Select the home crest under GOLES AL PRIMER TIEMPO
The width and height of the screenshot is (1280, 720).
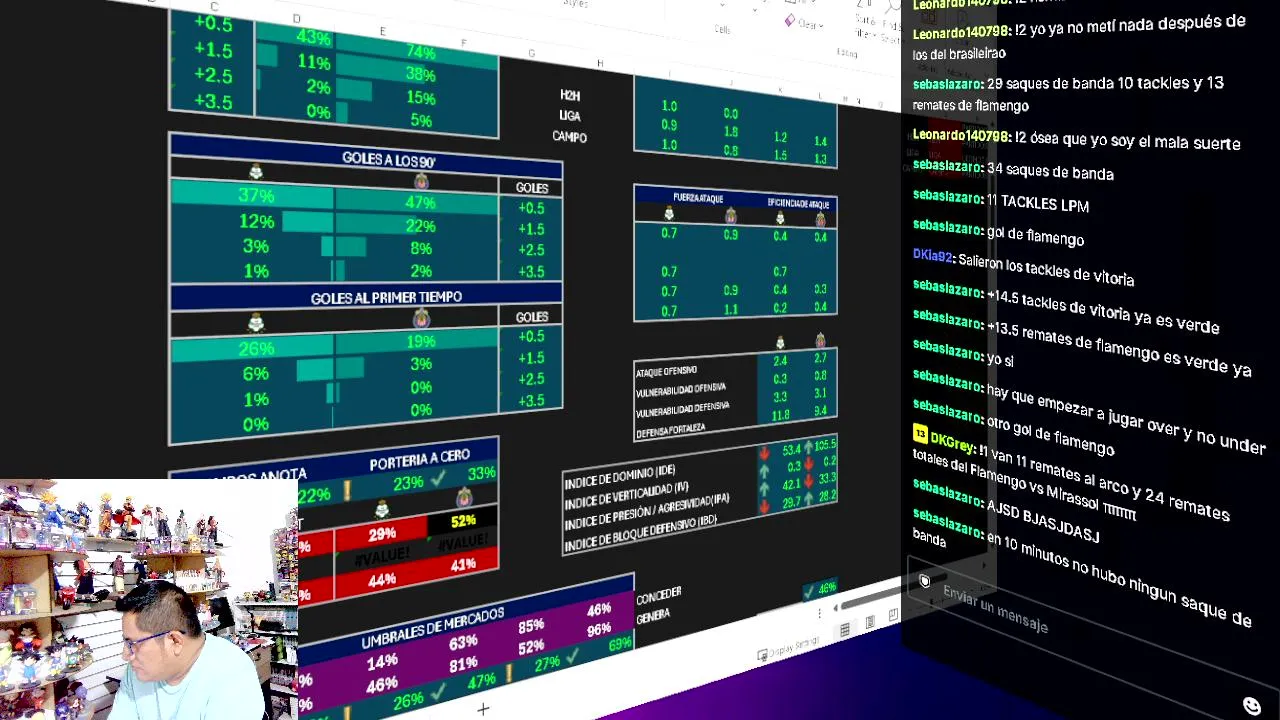256,323
